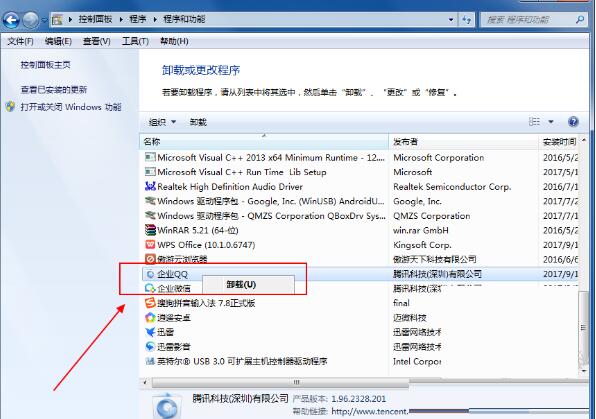Open the 组织 dropdown

[x=162, y=122]
